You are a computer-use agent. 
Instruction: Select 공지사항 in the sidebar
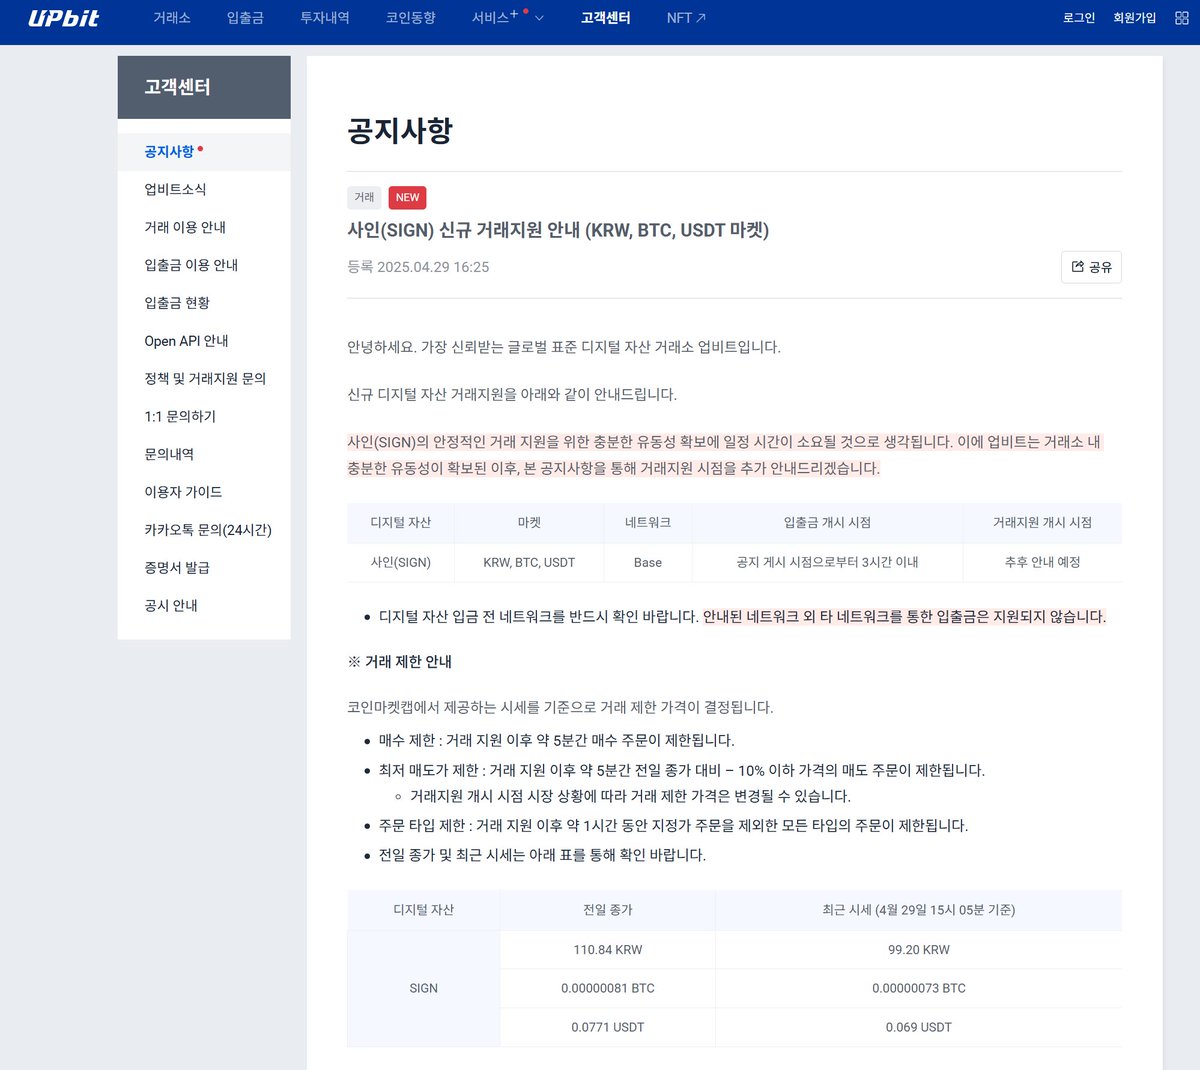204,152
